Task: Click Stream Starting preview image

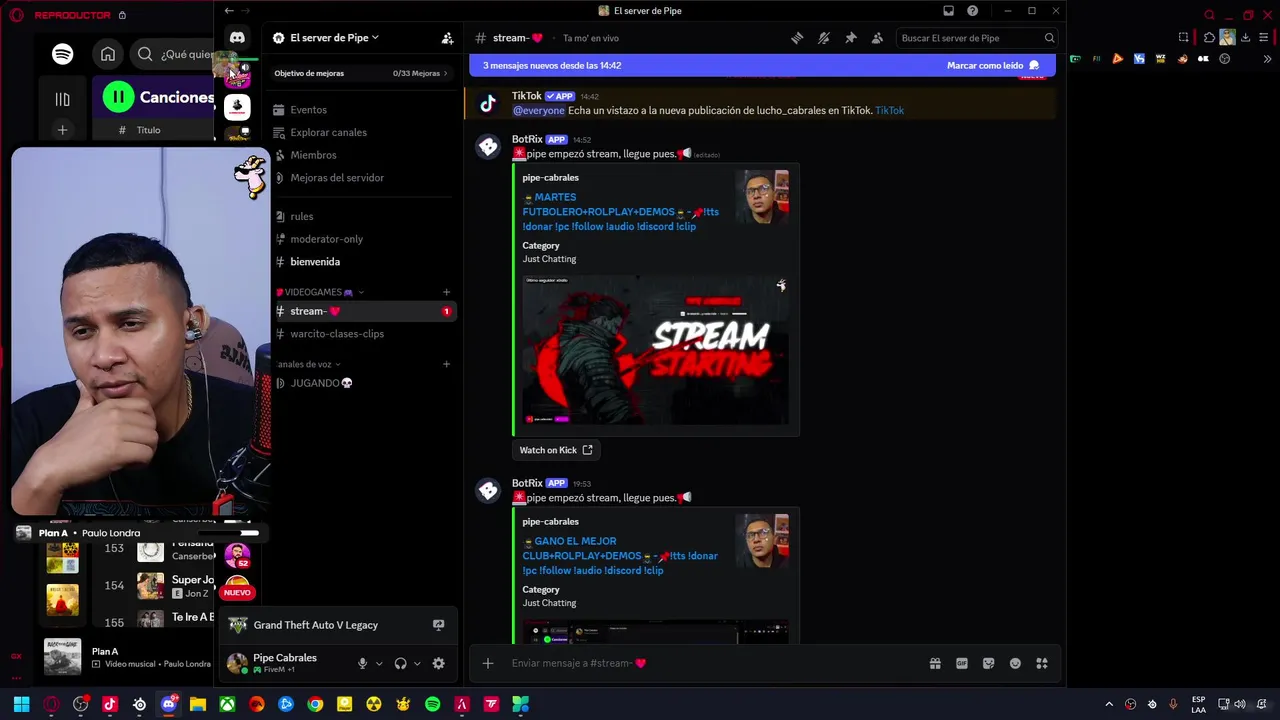Action: click(655, 350)
